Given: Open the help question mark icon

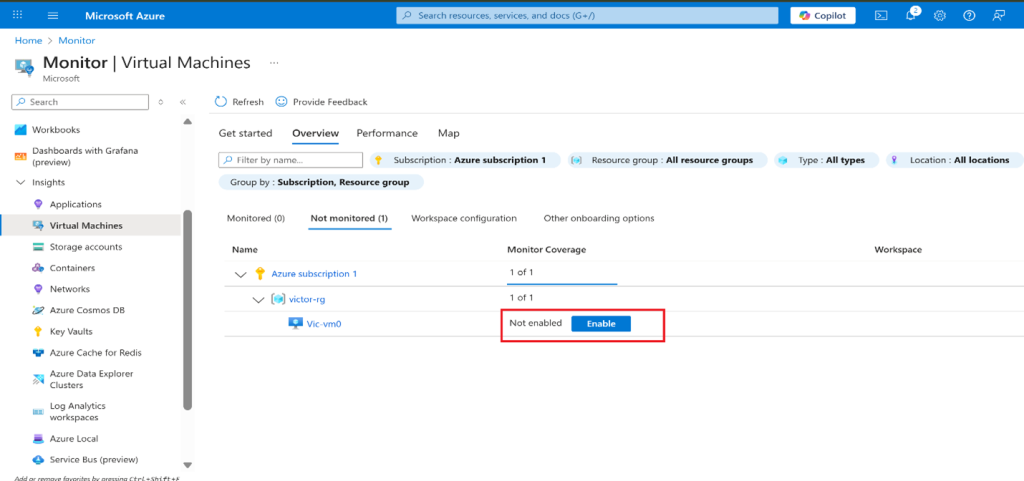Looking at the screenshot, I should pos(969,16).
